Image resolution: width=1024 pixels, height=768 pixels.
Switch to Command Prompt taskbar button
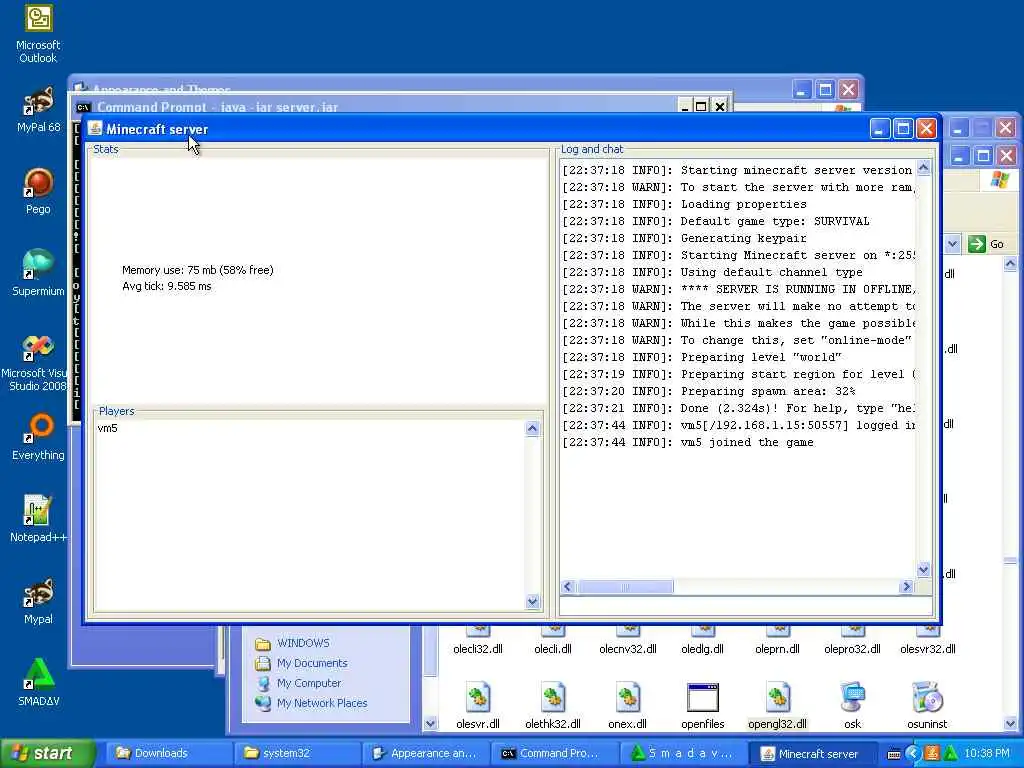(x=552, y=753)
